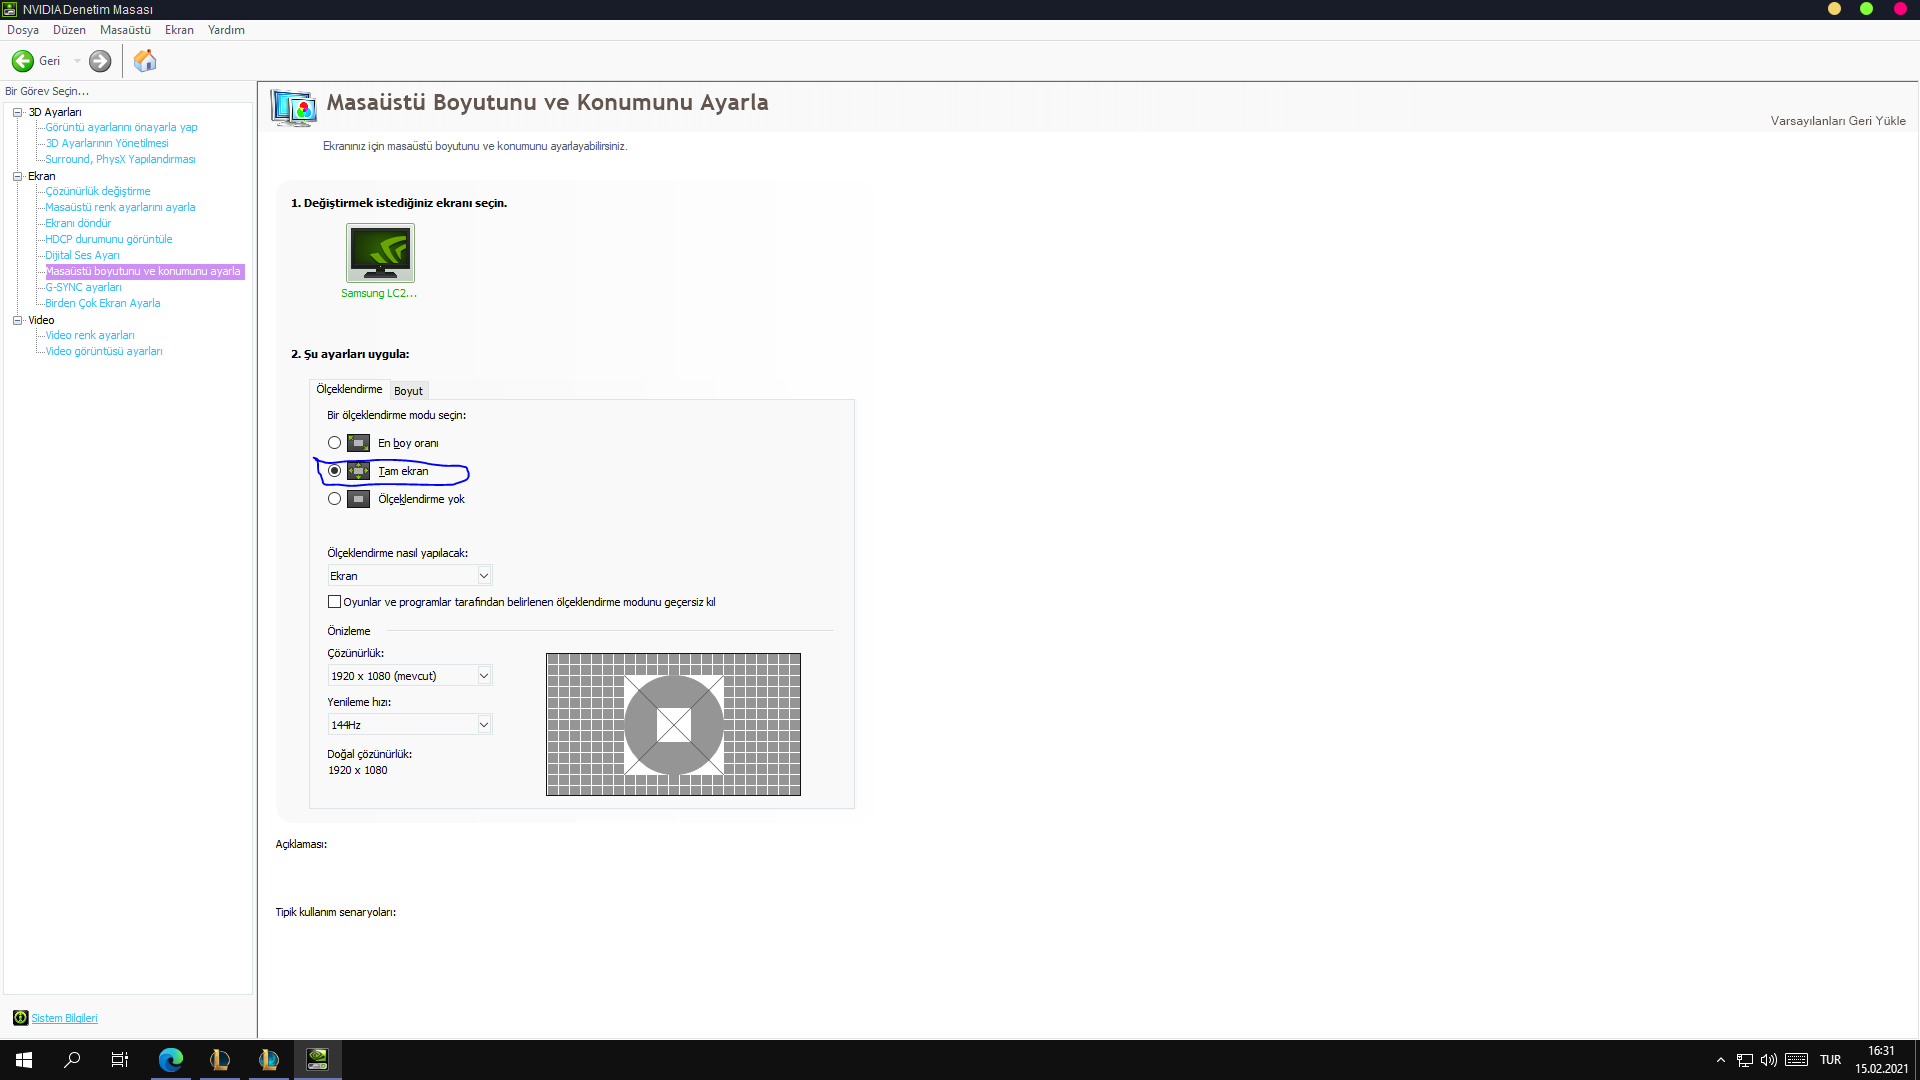Select G-SYNC ayarları in the tree
The height and width of the screenshot is (1080, 1920).
coord(83,287)
